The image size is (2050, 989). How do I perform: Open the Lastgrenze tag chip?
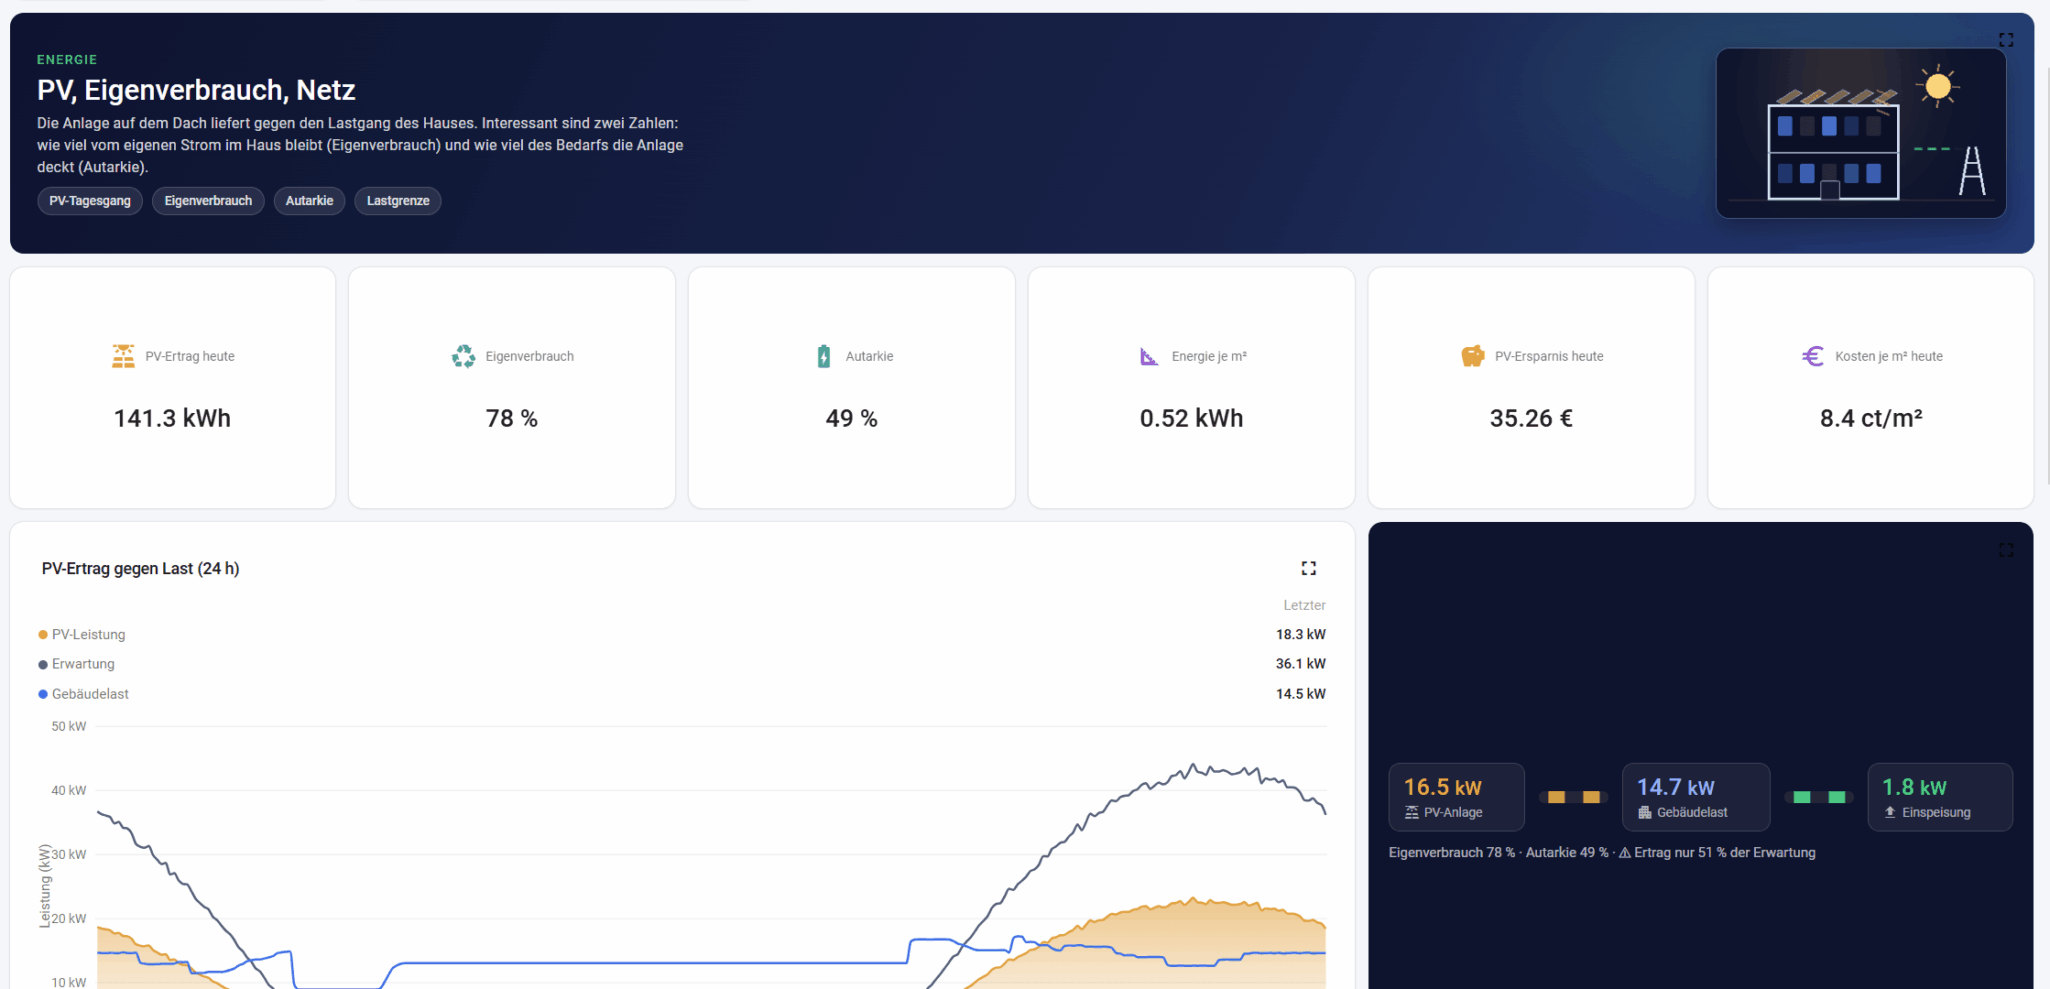point(398,201)
